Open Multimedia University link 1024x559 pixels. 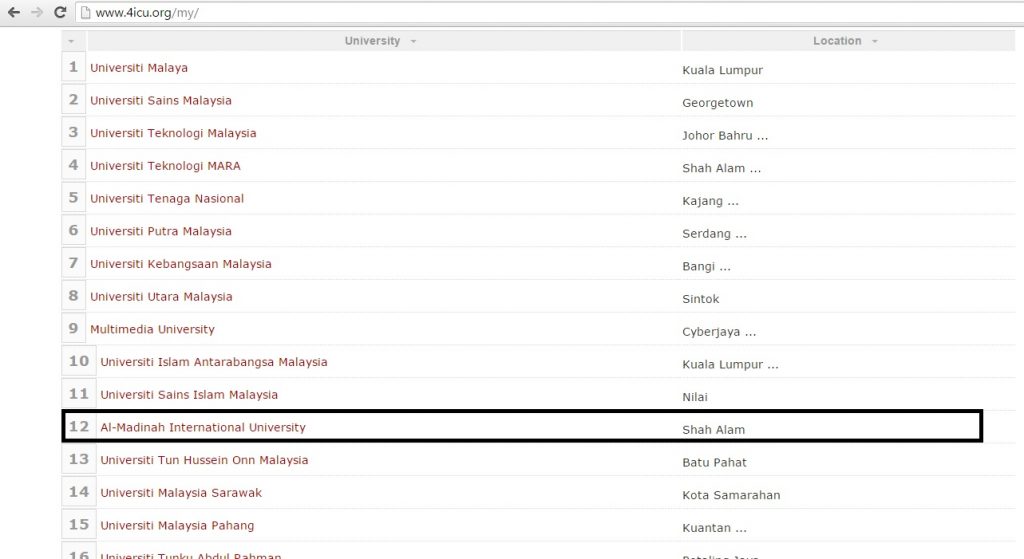pos(152,329)
